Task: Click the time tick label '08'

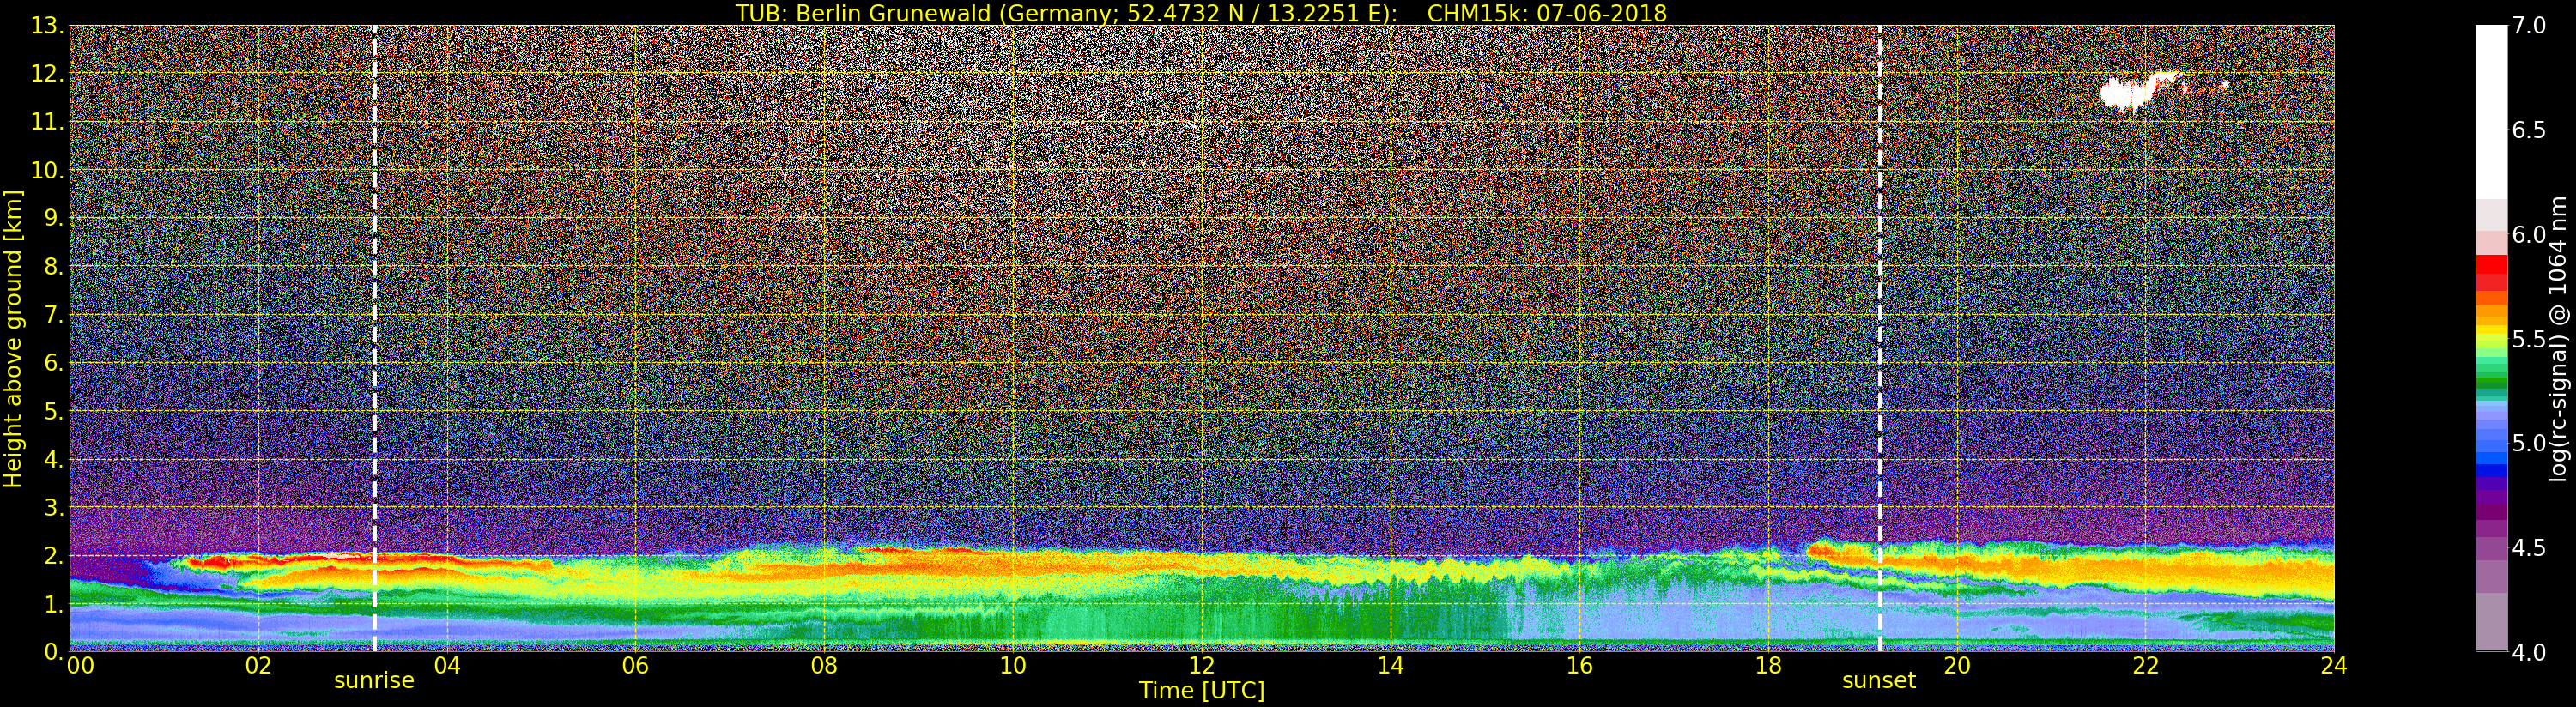Action: pos(824,666)
